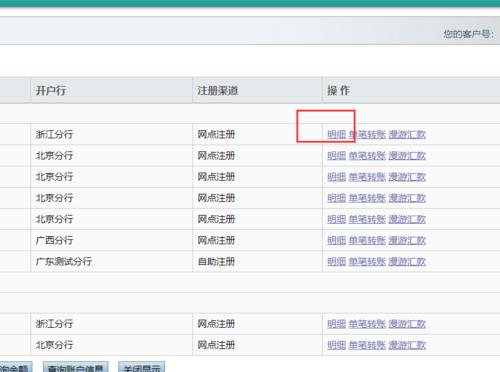
Task: Open 漫游汇款 in the 广西分行 row
Action: (407, 240)
